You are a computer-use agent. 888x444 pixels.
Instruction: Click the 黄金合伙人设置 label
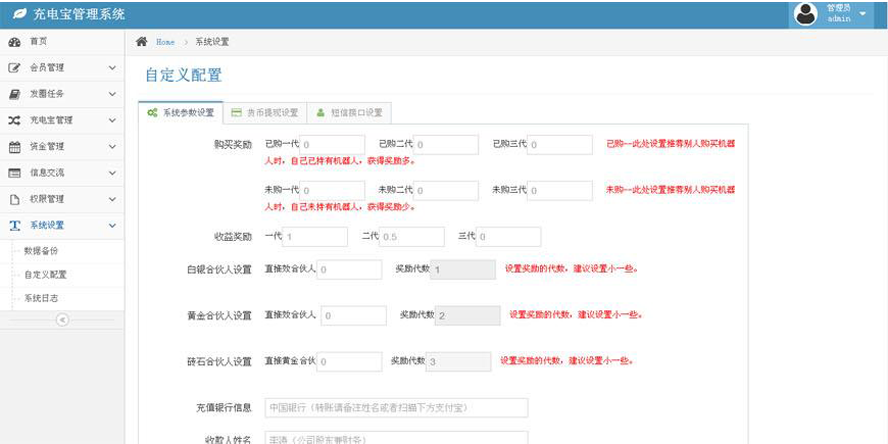219,316
